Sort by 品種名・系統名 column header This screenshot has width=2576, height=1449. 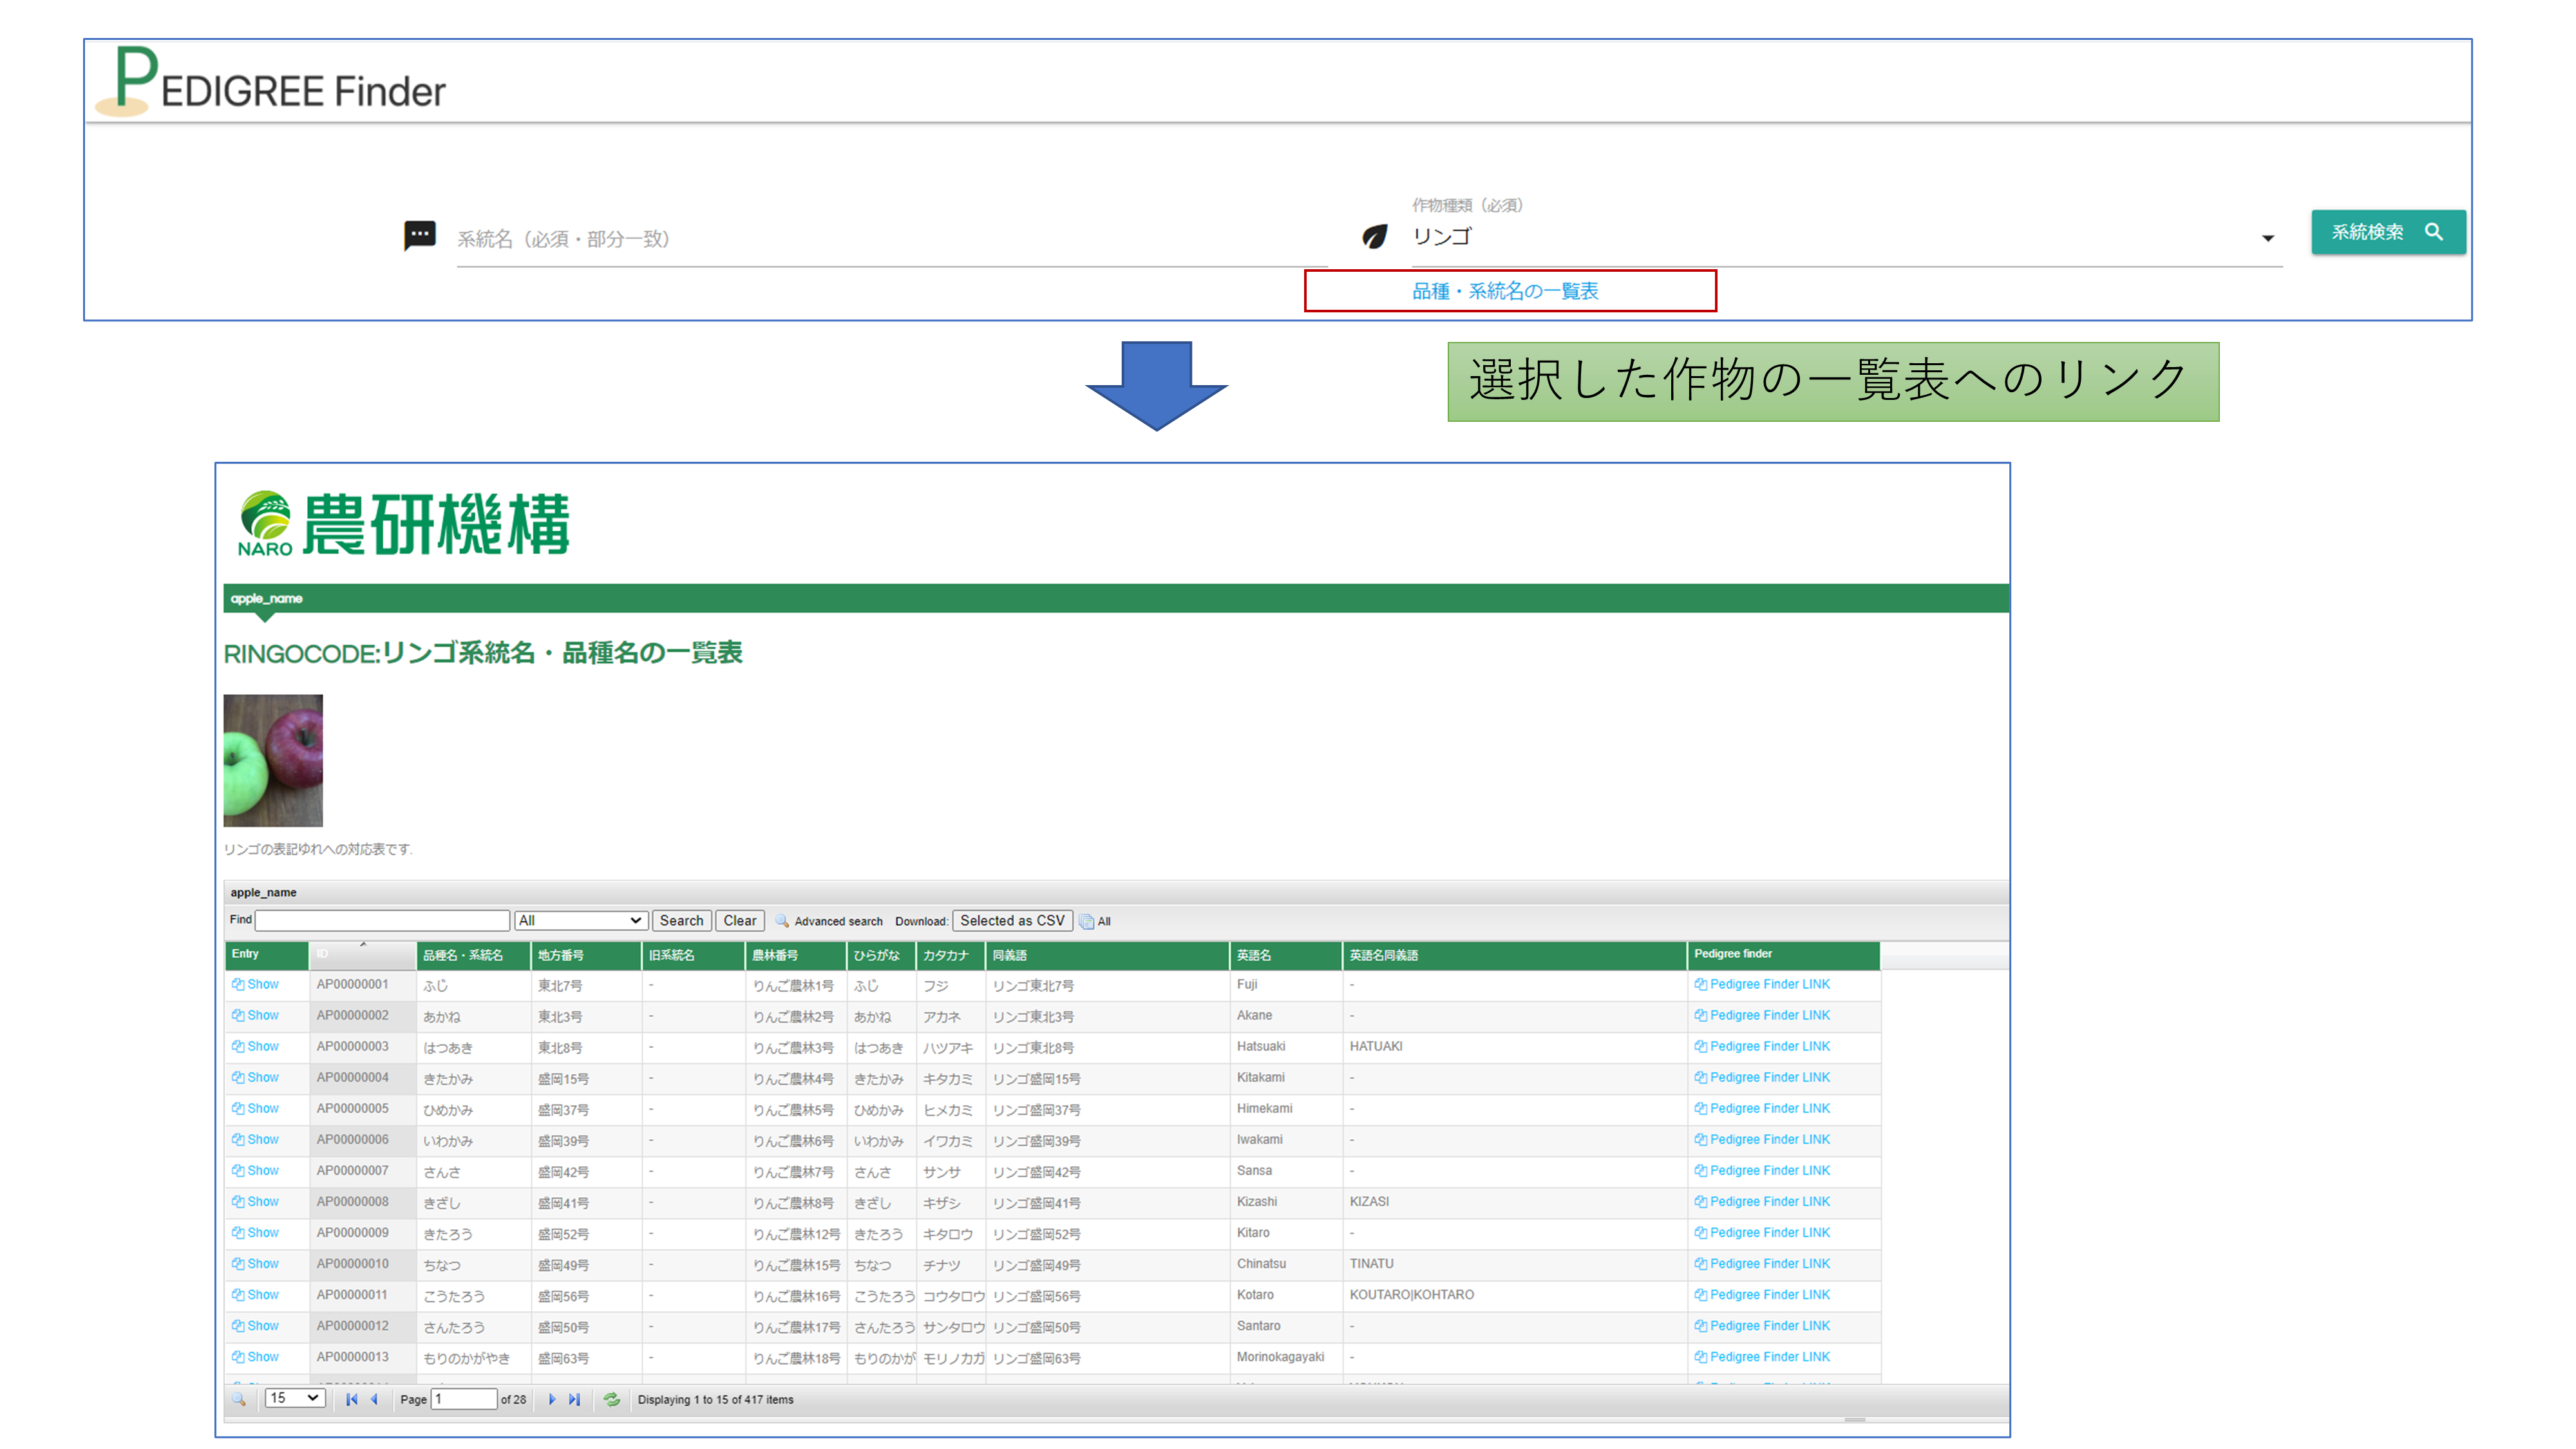[463, 955]
